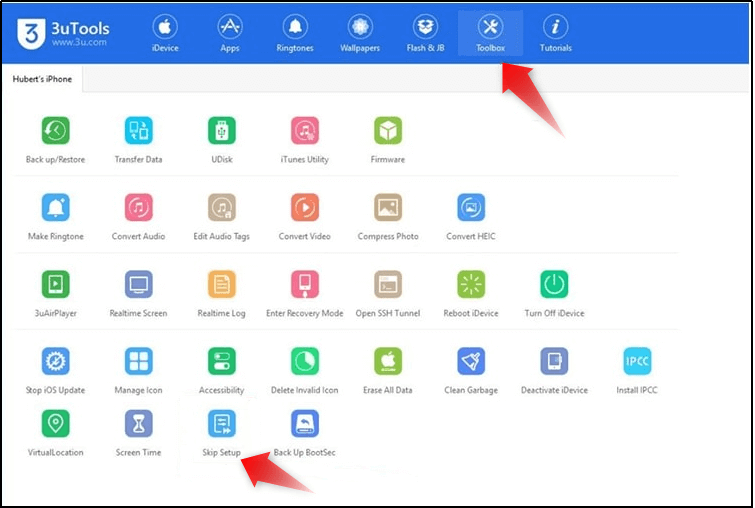Open the Make Ringtone tool

pyautogui.click(x=55, y=208)
